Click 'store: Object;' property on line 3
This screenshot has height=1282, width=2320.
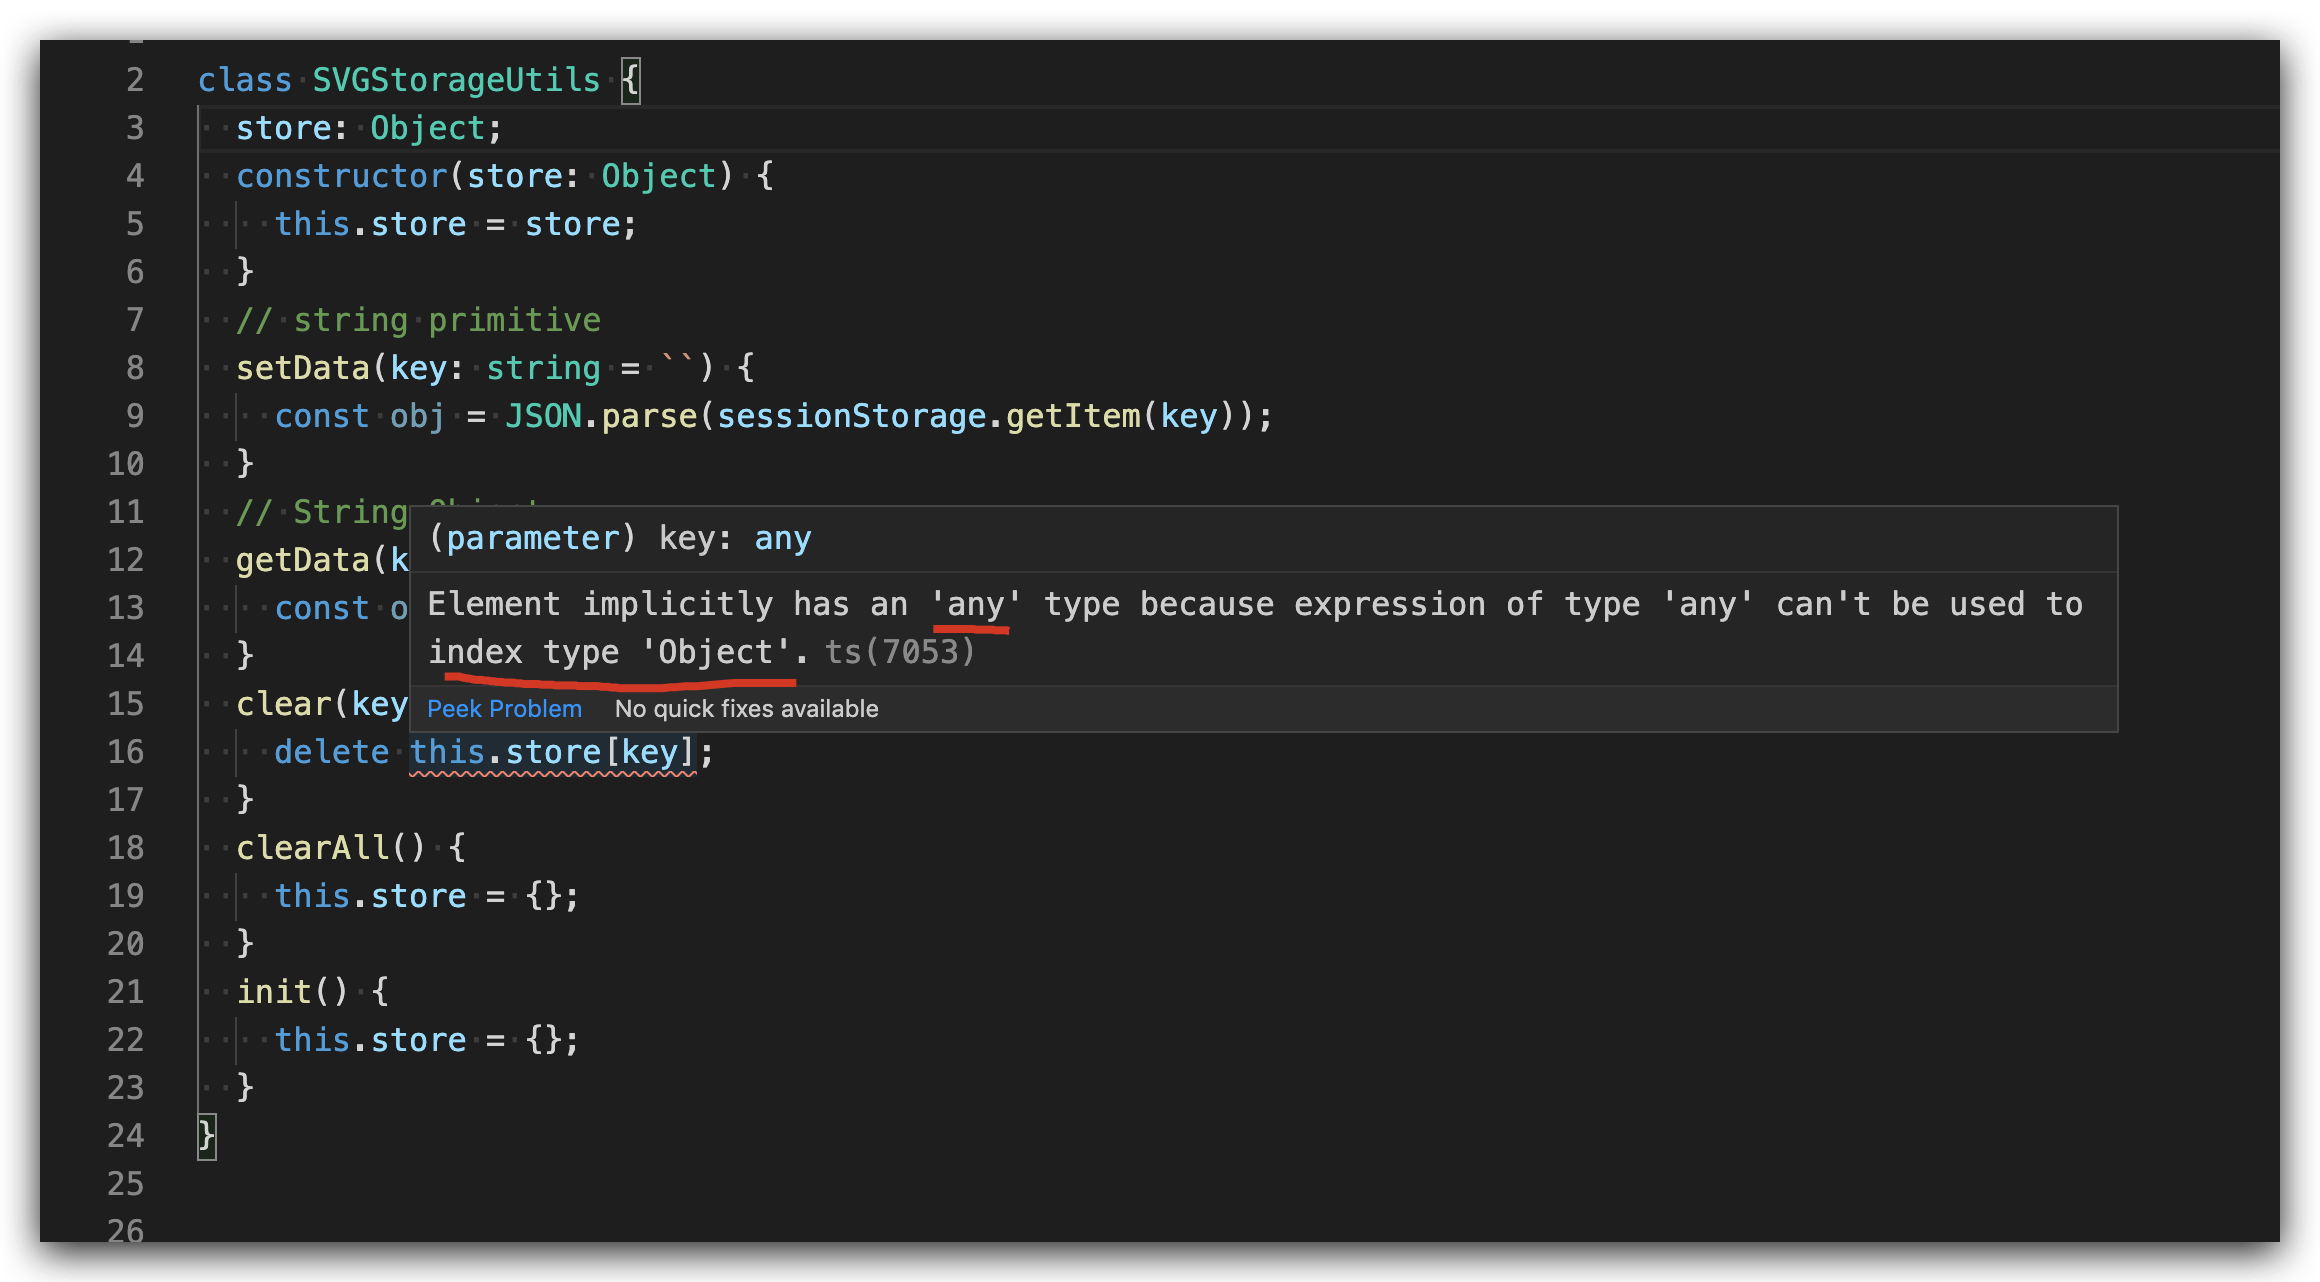pos(369,128)
